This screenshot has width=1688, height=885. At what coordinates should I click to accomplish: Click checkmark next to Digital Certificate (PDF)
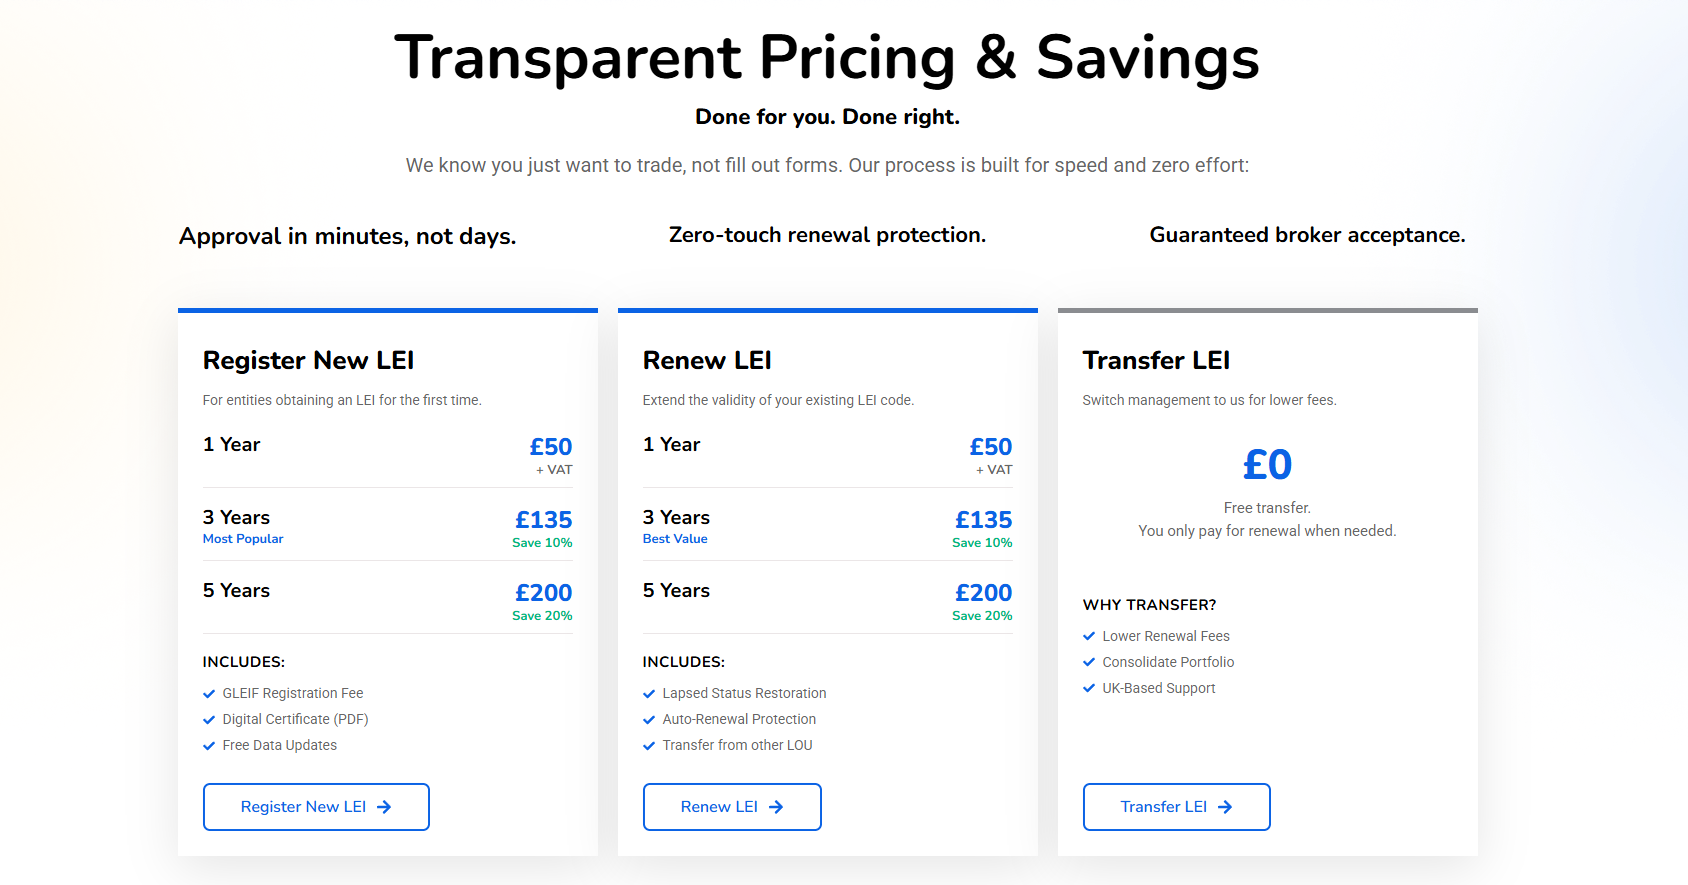pos(209,720)
